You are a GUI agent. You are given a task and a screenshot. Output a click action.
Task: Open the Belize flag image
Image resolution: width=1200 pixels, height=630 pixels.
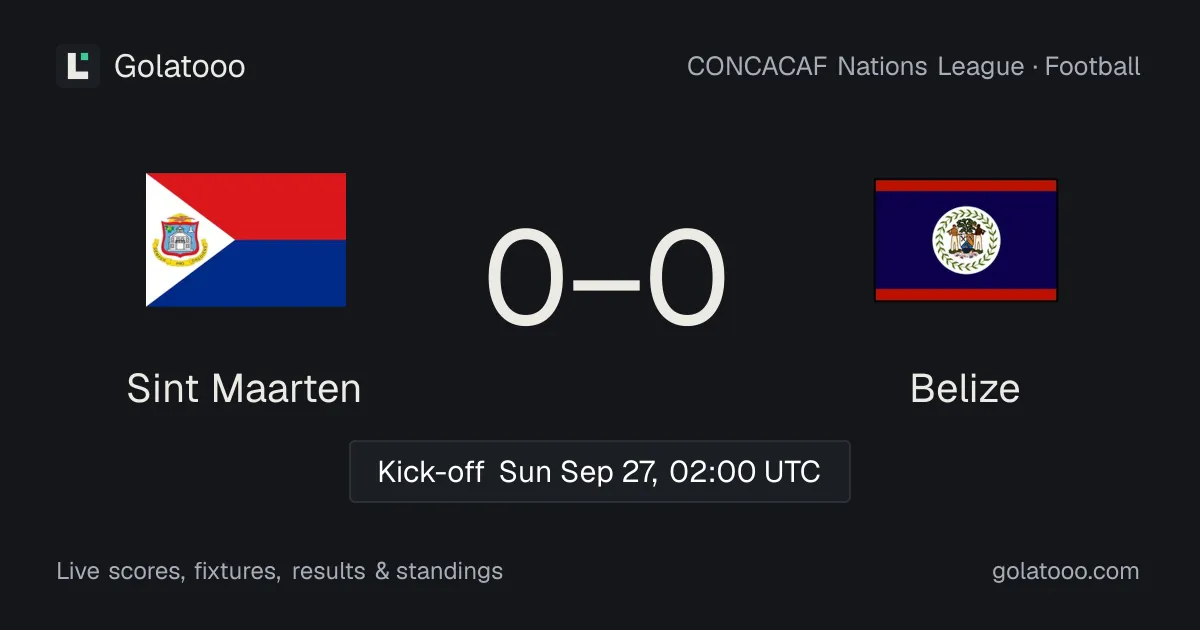[x=966, y=240]
